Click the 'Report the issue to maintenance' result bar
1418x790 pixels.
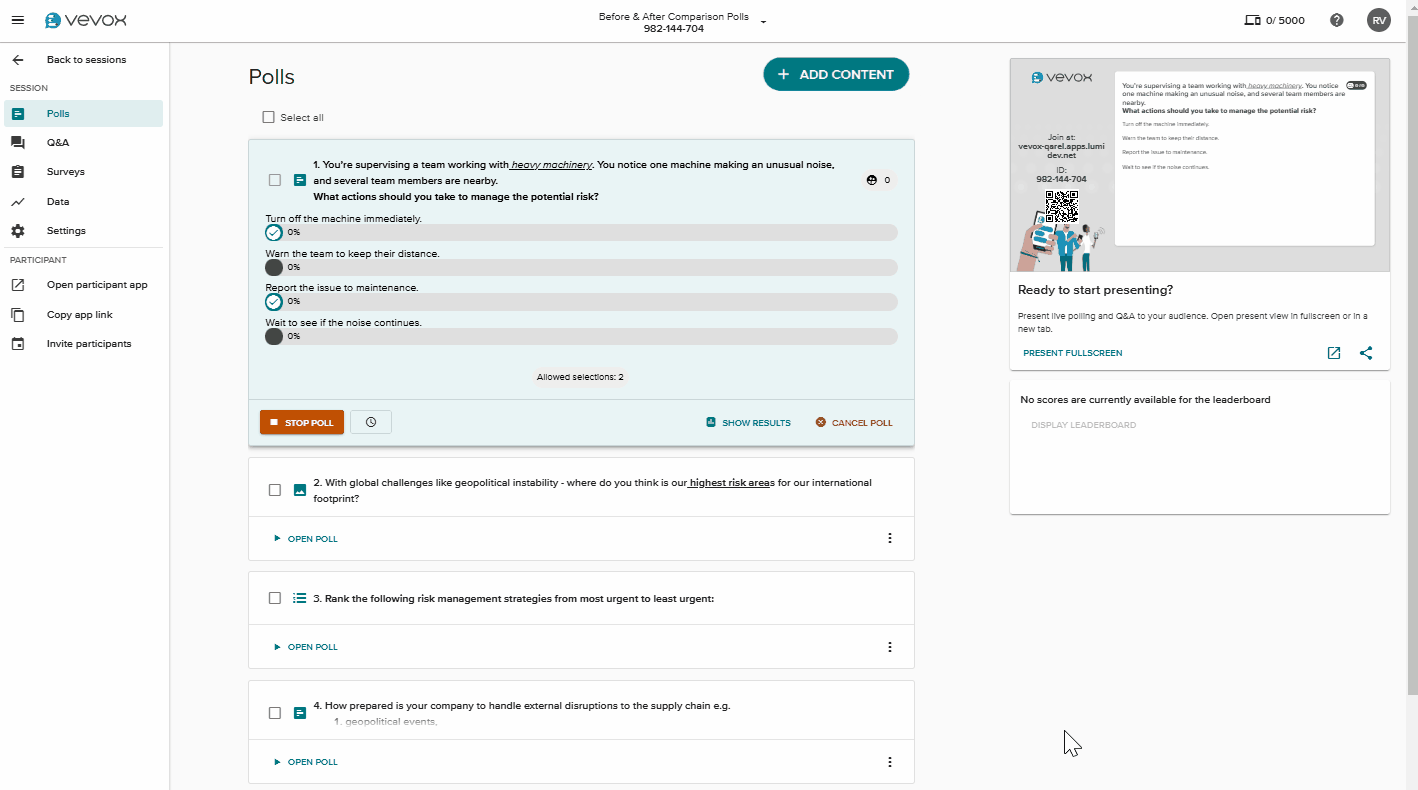590,301
